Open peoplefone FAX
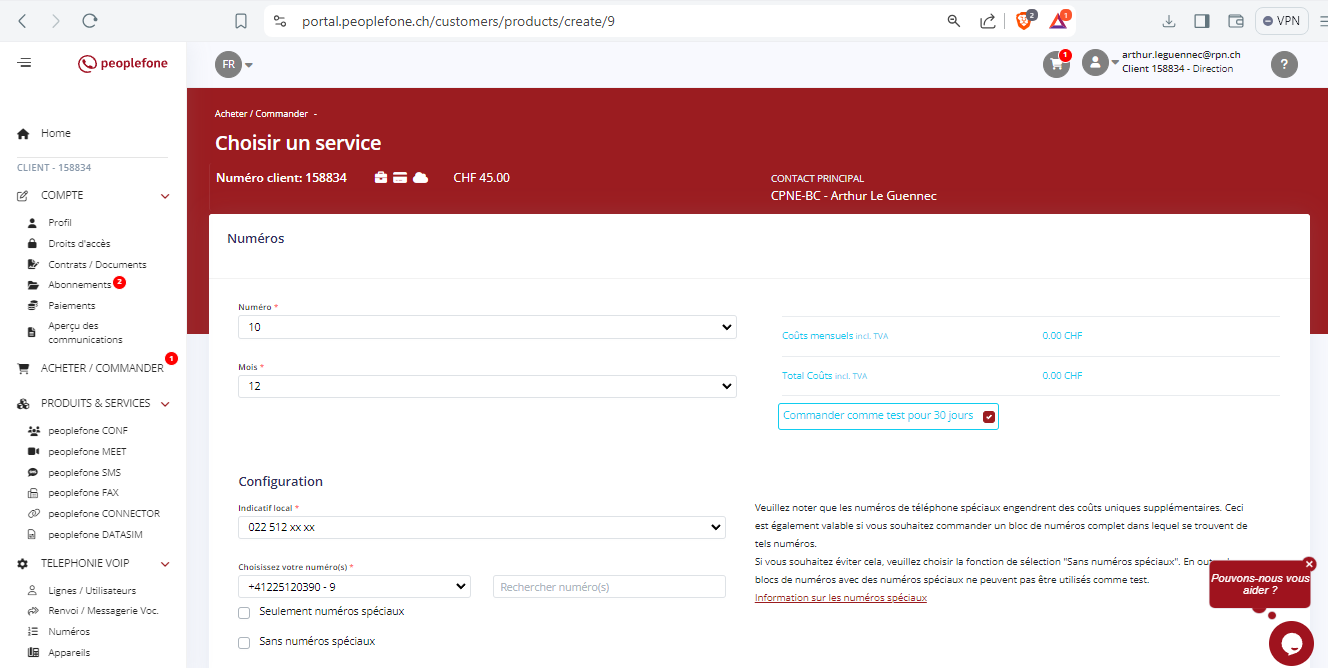 tap(83, 493)
